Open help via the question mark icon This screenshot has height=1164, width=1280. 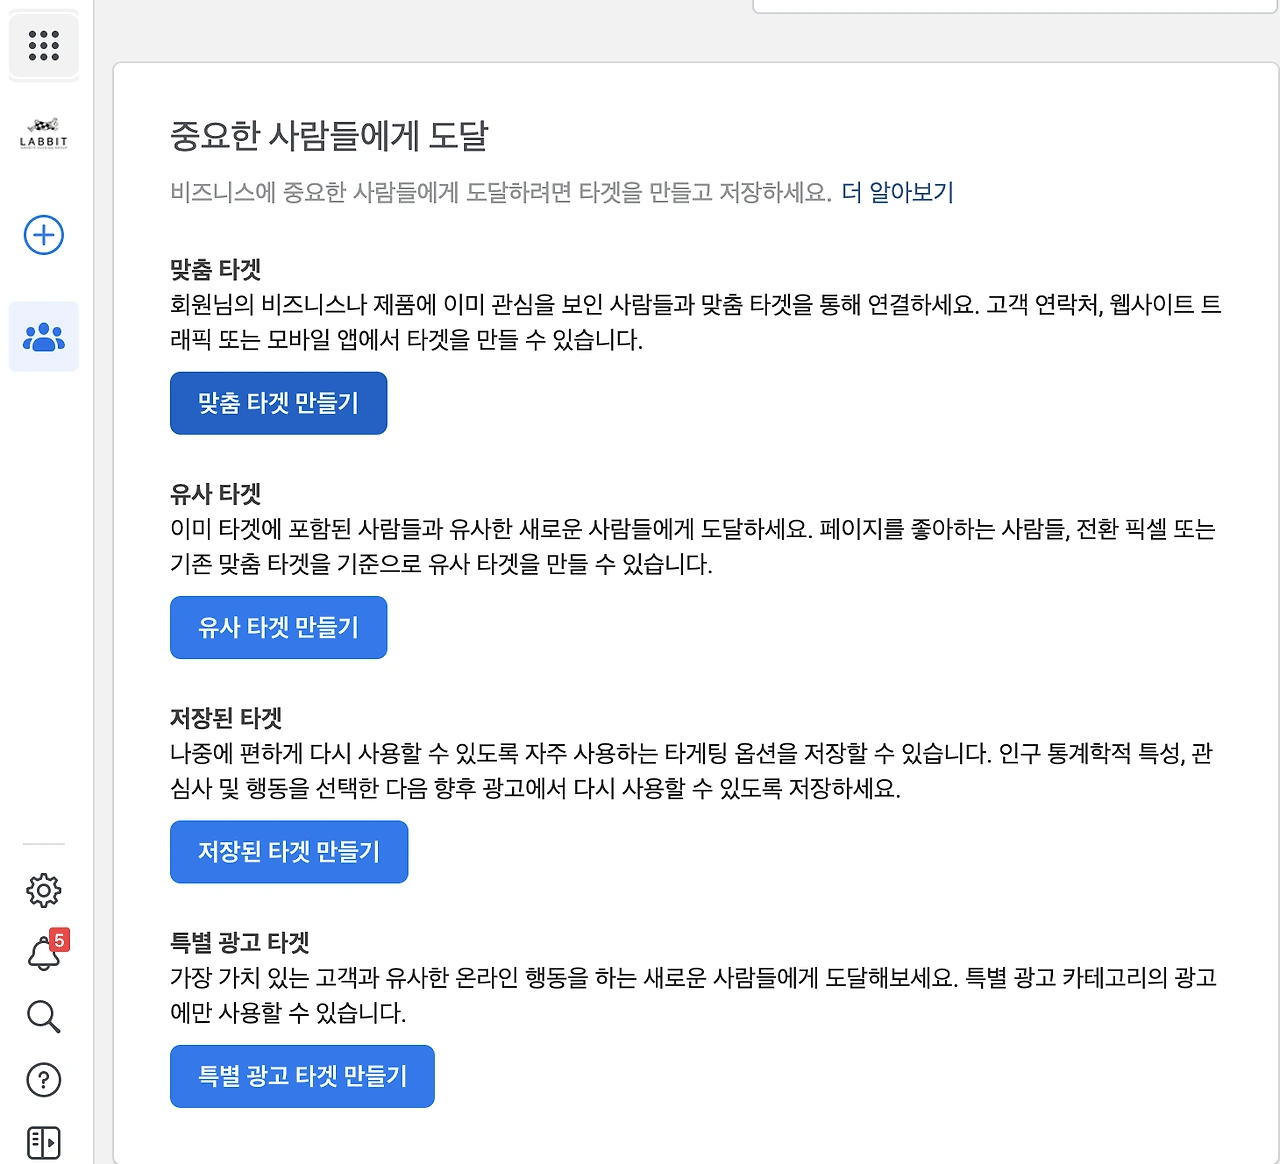[x=44, y=1080]
